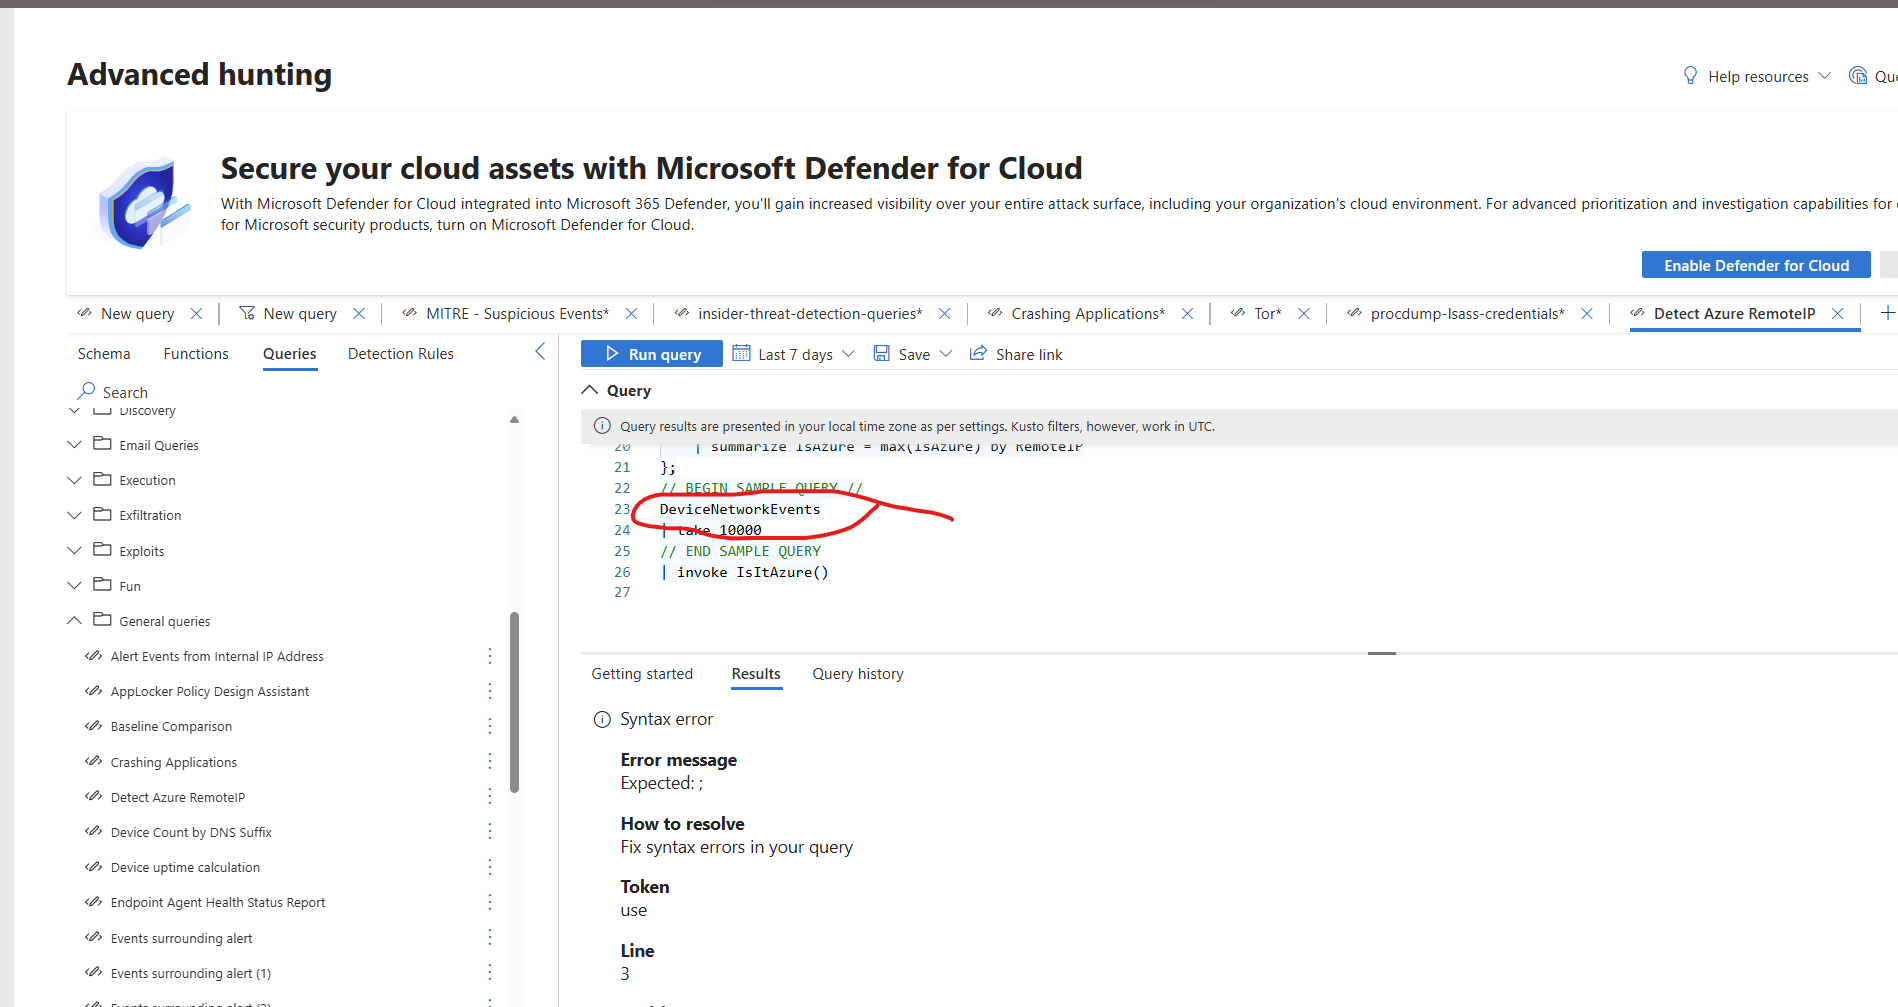1898x1007 pixels.
Task: Click the DeviceNetworkEvents line in query editor
Action: [740, 509]
